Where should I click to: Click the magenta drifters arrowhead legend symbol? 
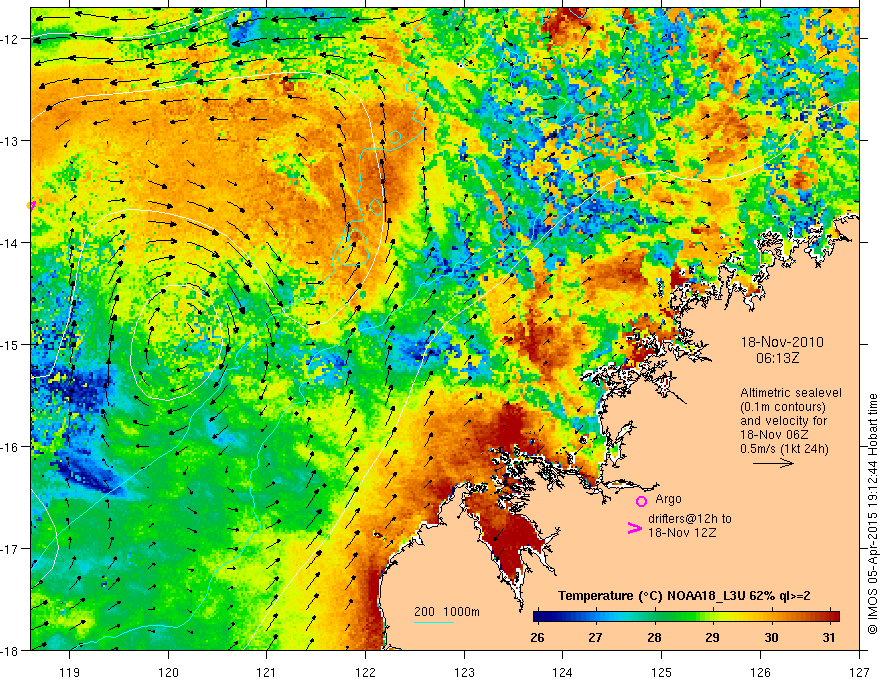(634, 528)
